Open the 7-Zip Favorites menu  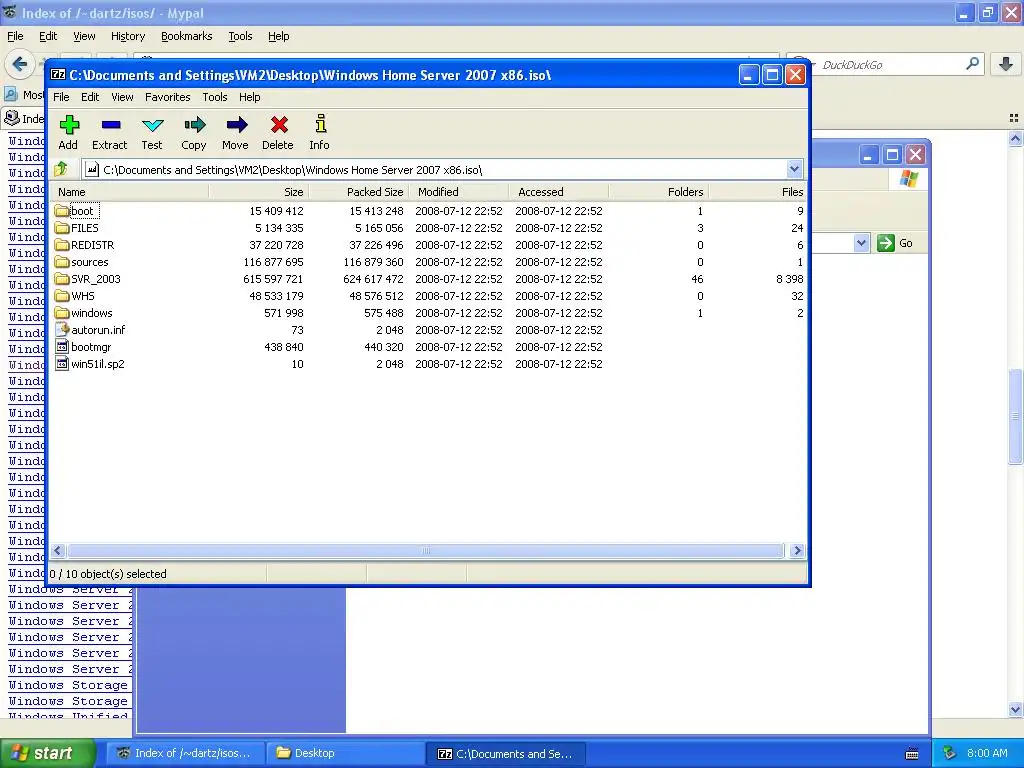[x=168, y=97]
